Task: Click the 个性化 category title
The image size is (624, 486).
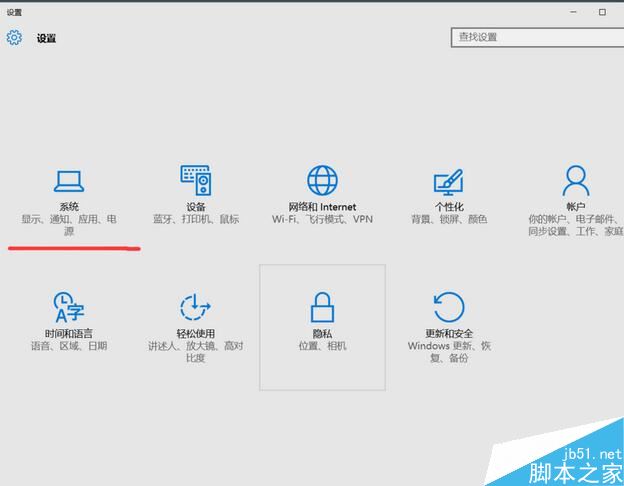Action: pyautogui.click(x=449, y=207)
